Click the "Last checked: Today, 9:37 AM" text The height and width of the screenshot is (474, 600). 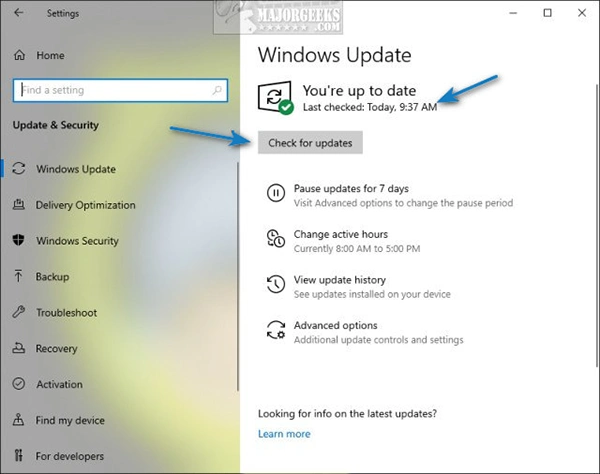click(x=370, y=107)
